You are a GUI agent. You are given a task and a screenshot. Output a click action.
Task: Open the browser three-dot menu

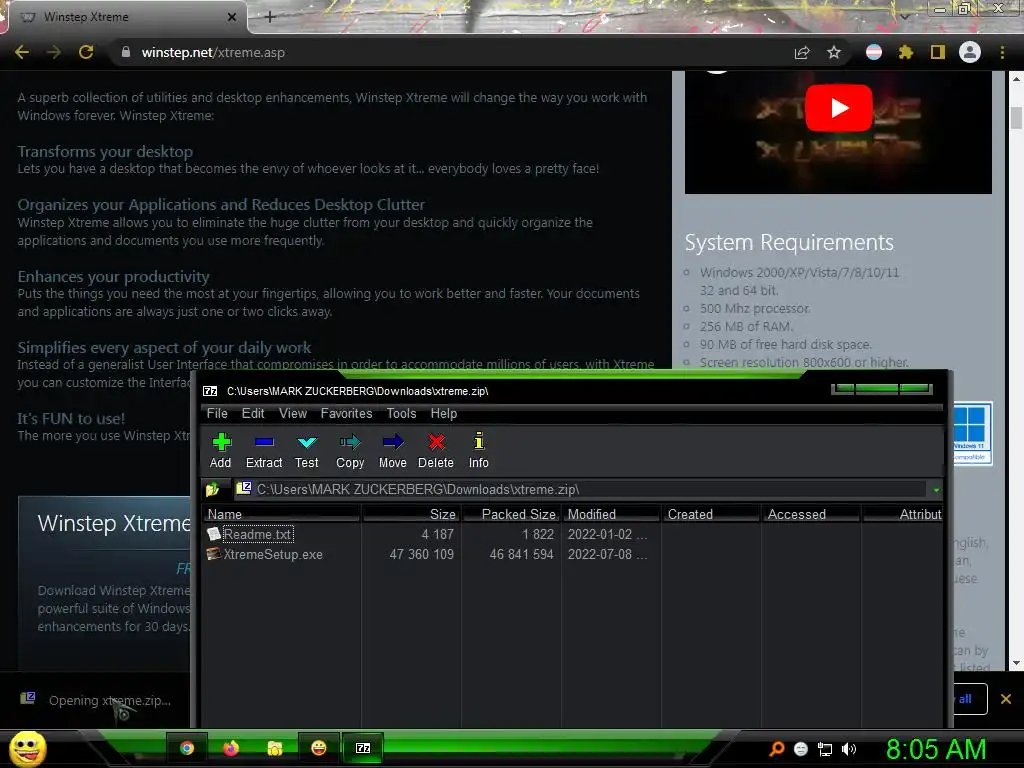tap(1002, 52)
